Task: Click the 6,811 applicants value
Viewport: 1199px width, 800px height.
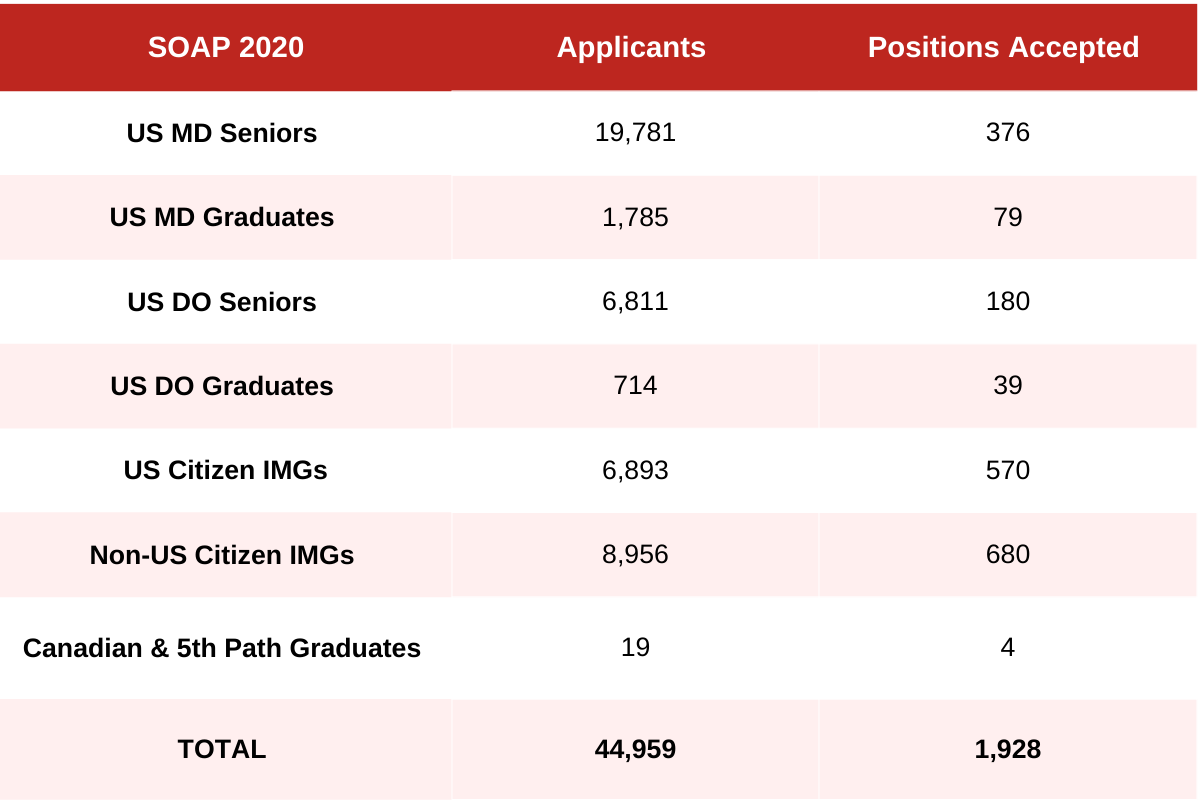Action: pyautogui.click(x=635, y=302)
